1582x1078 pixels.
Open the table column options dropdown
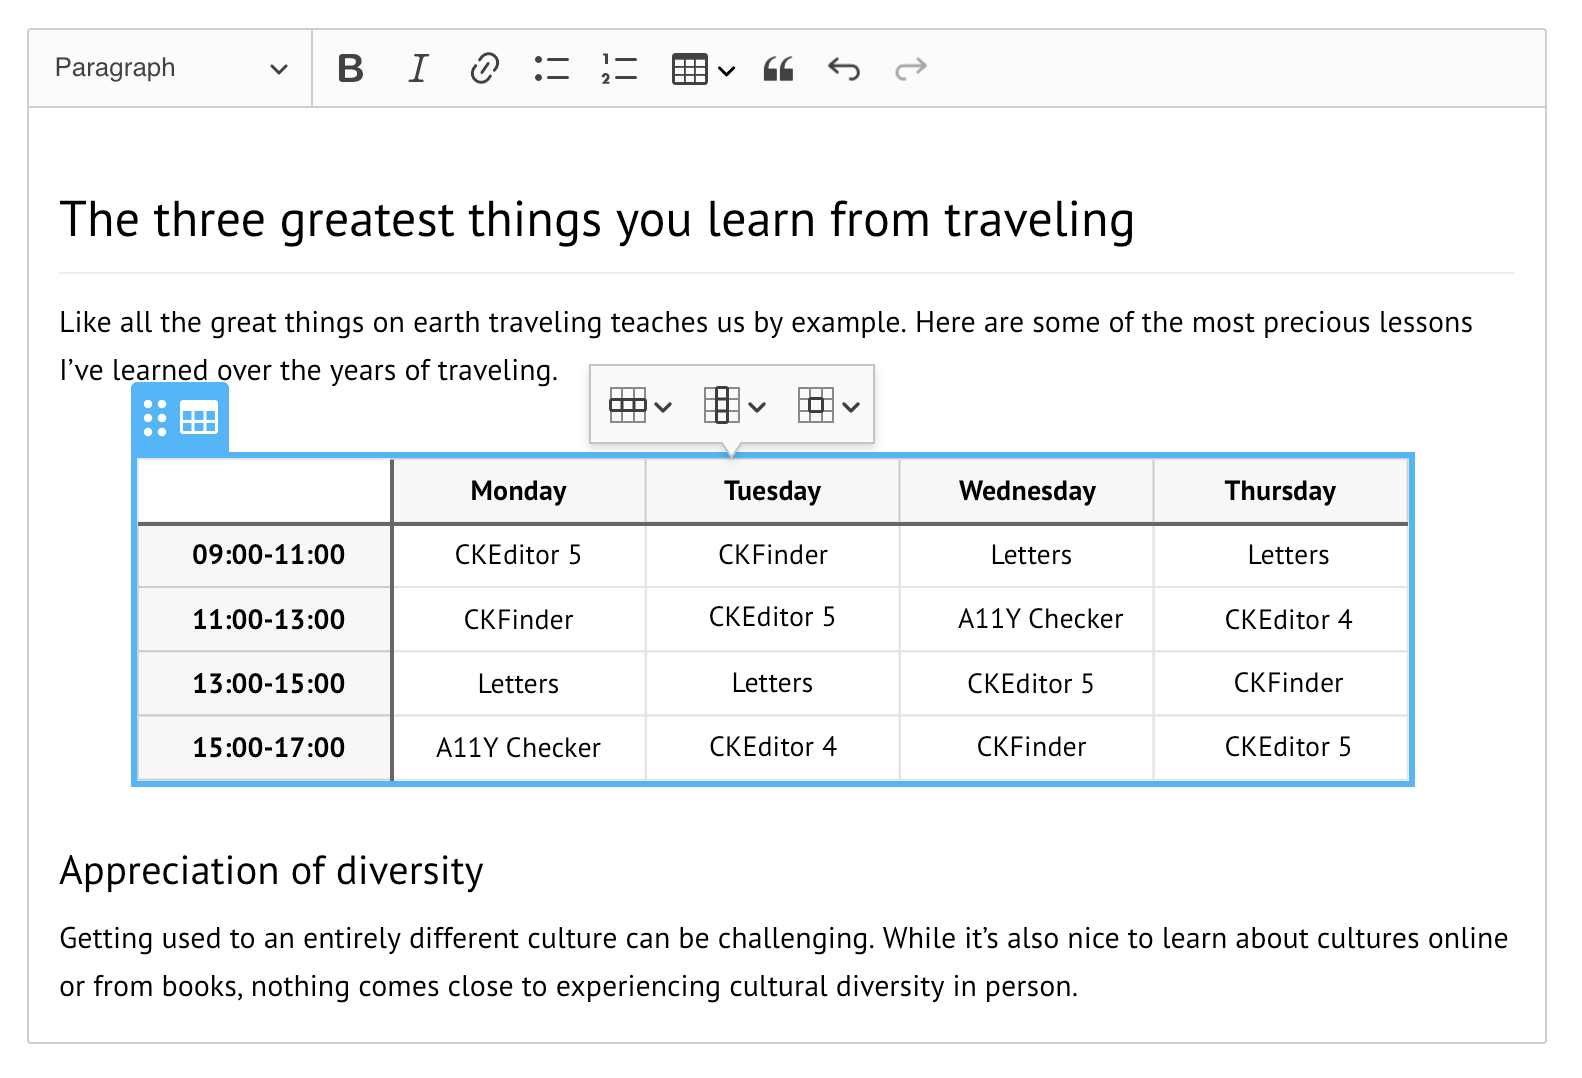[x=734, y=405]
